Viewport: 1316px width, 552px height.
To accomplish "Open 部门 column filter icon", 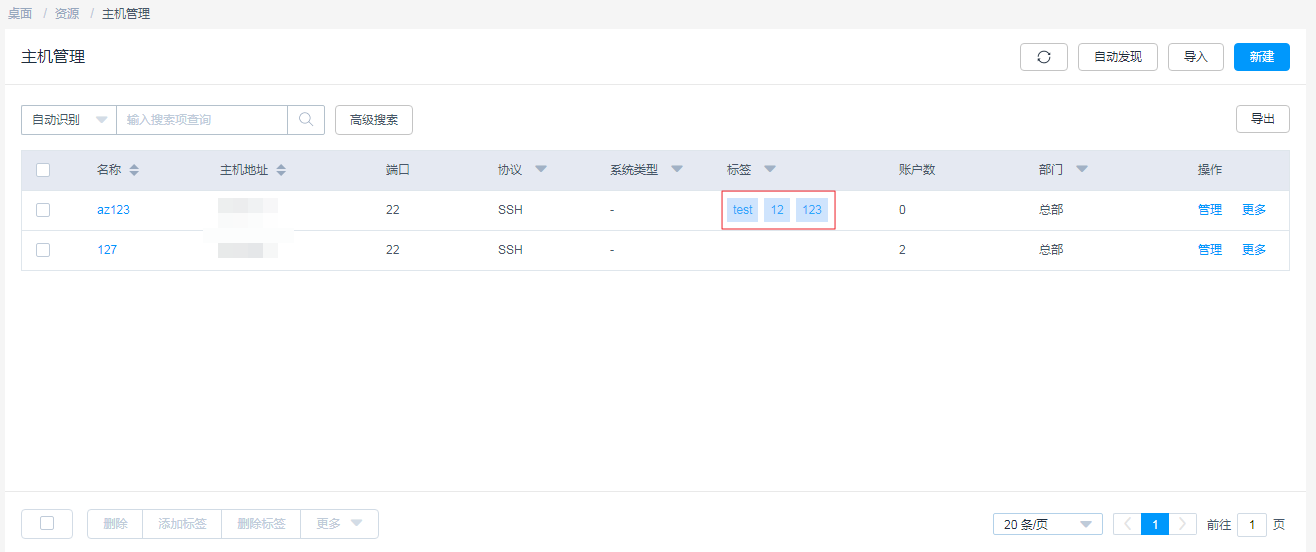I will point(1082,169).
